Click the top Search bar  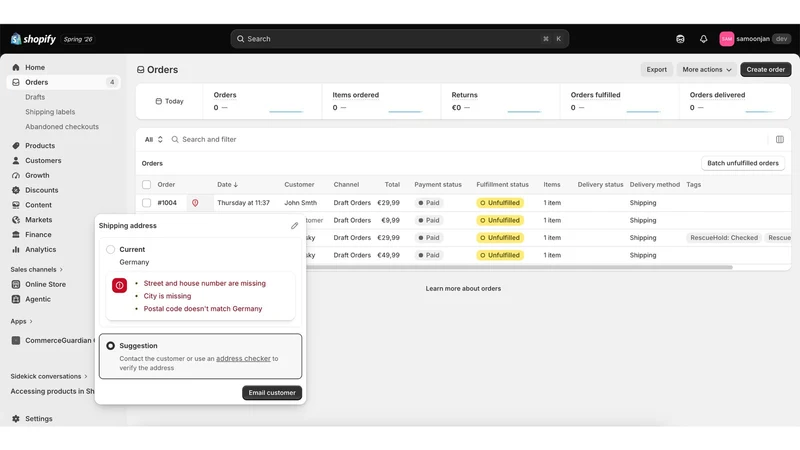pyautogui.click(x=399, y=39)
